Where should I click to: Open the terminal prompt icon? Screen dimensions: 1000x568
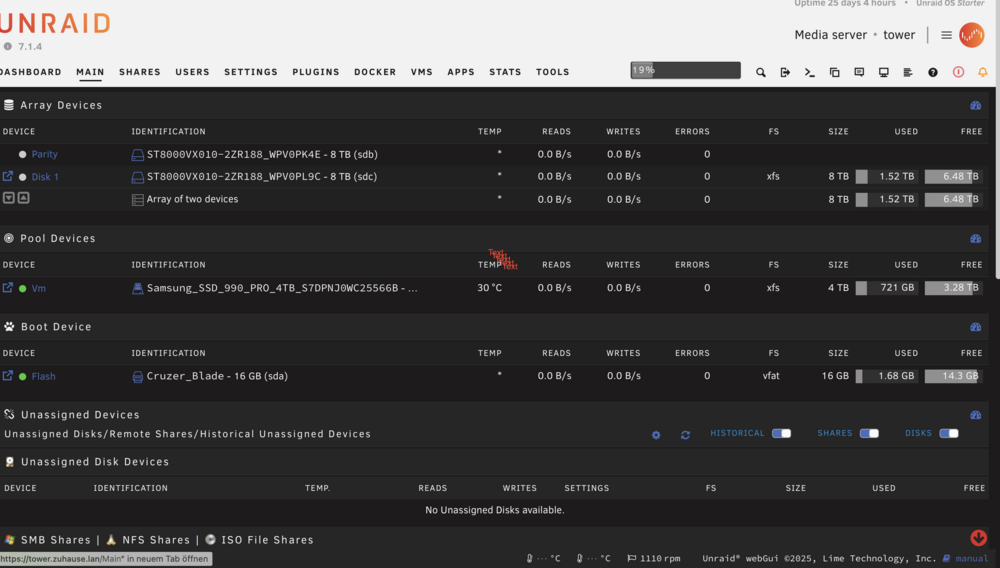pyautogui.click(x=809, y=73)
